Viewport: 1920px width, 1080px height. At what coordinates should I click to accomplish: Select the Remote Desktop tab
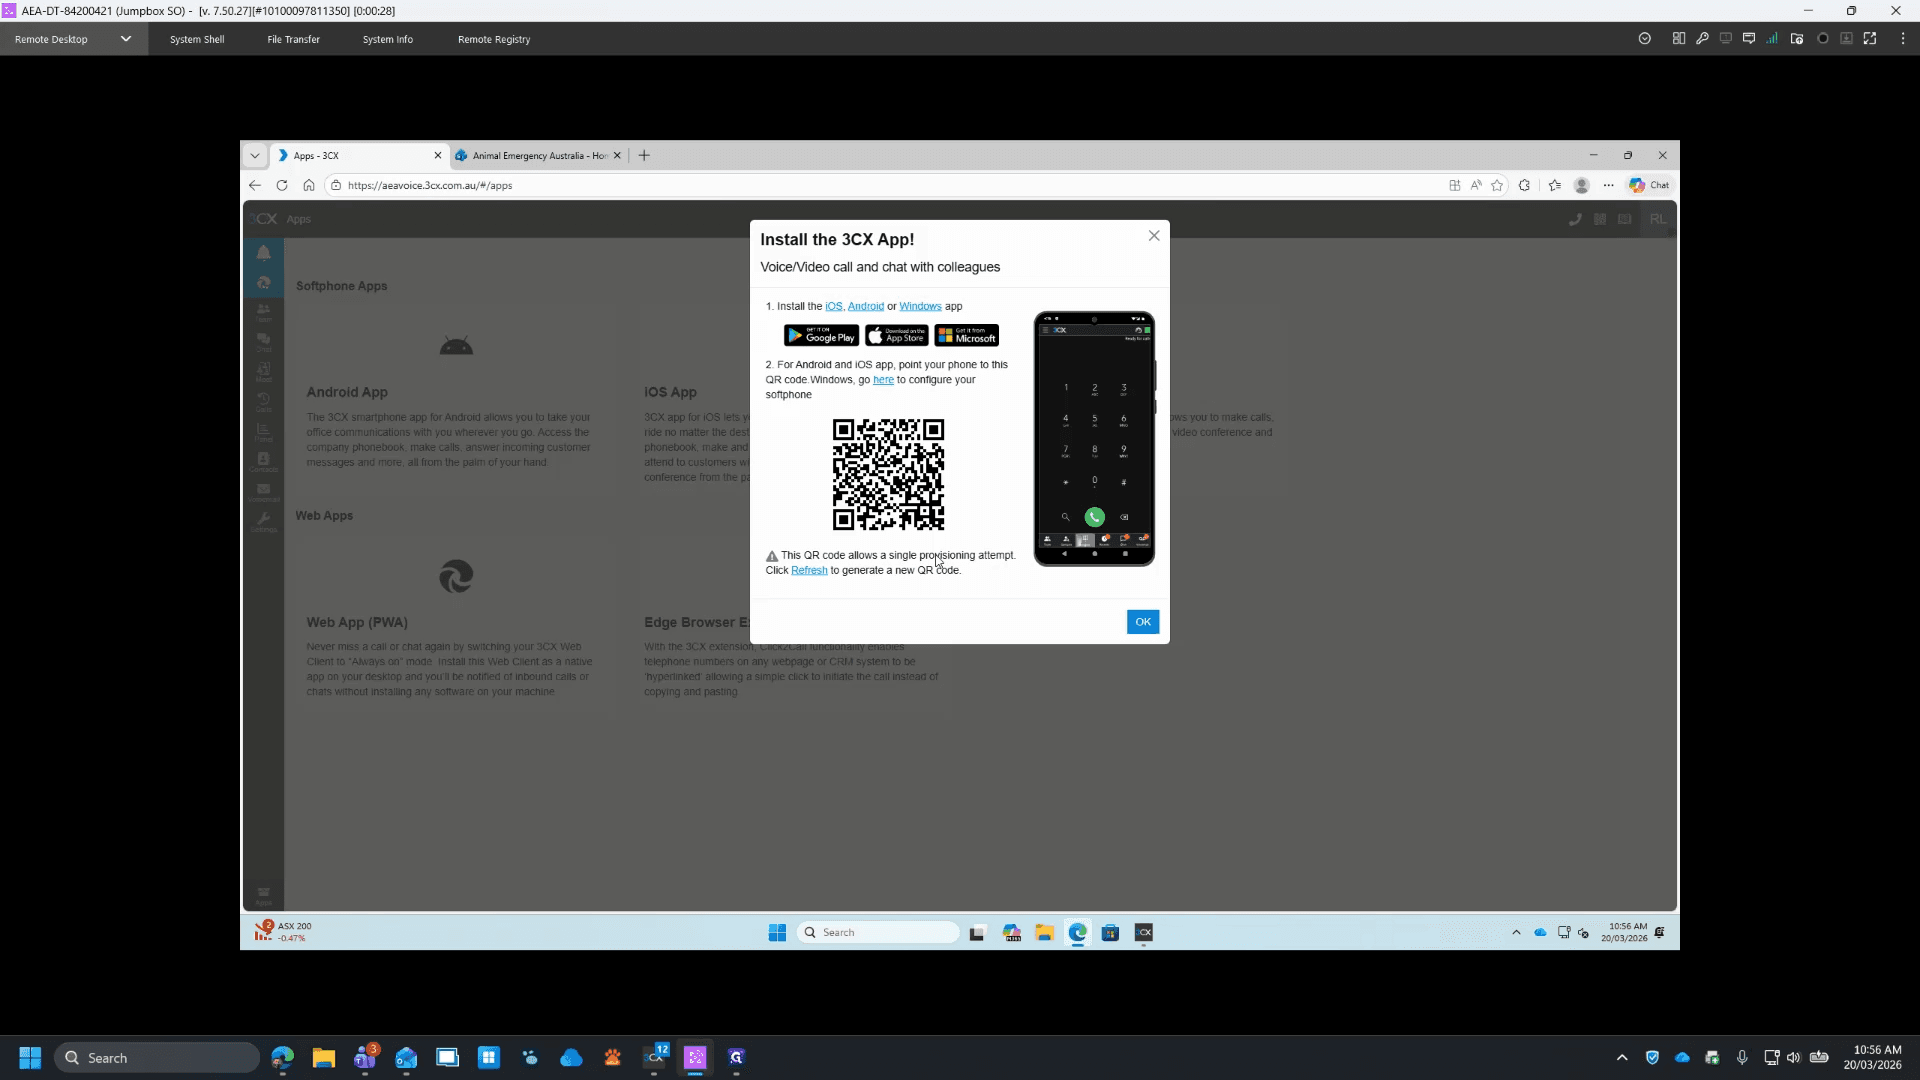tap(51, 39)
